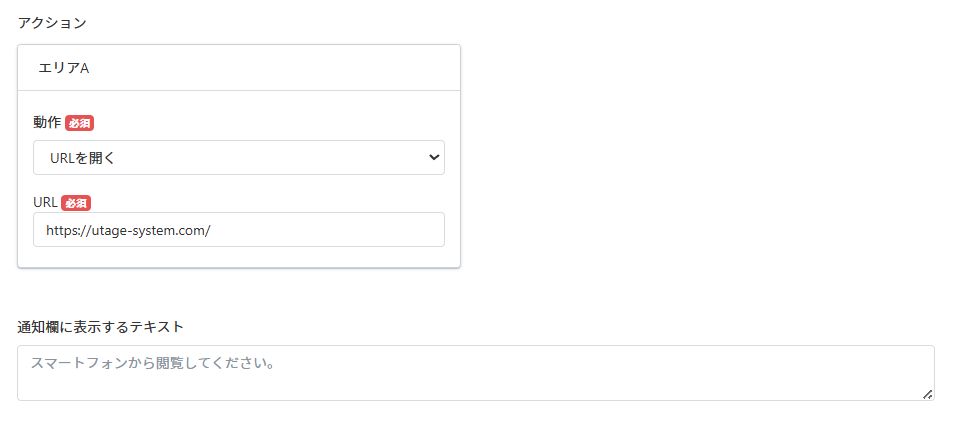Click the chevron arrow of the 動作 select
The width and height of the screenshot is (953, 423).
tap(433, 157)
